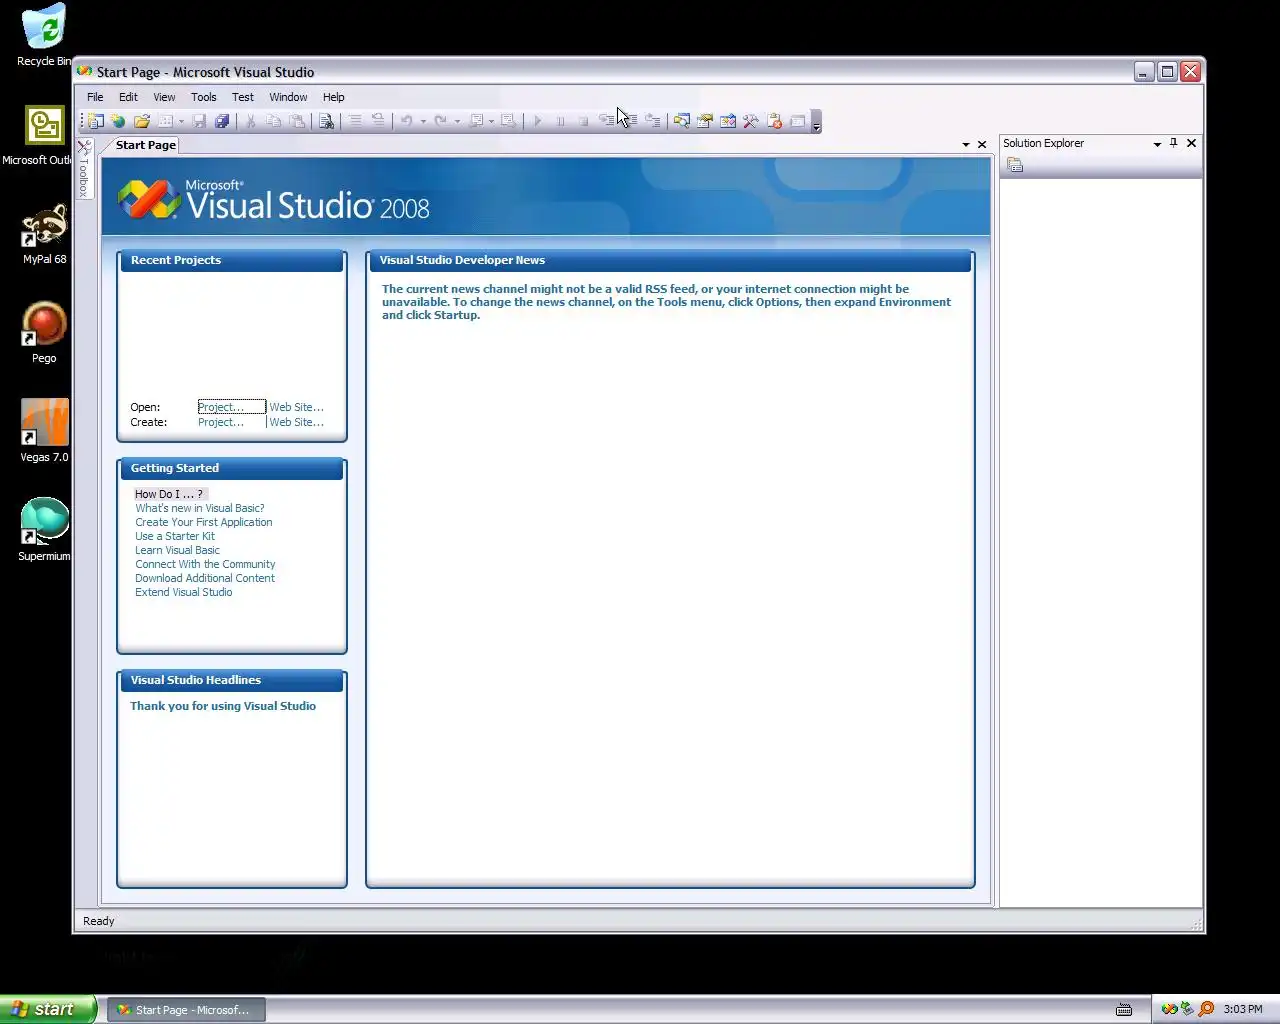
Task: Click the How Do I ... ? link
Action: [x=169, y=494]
